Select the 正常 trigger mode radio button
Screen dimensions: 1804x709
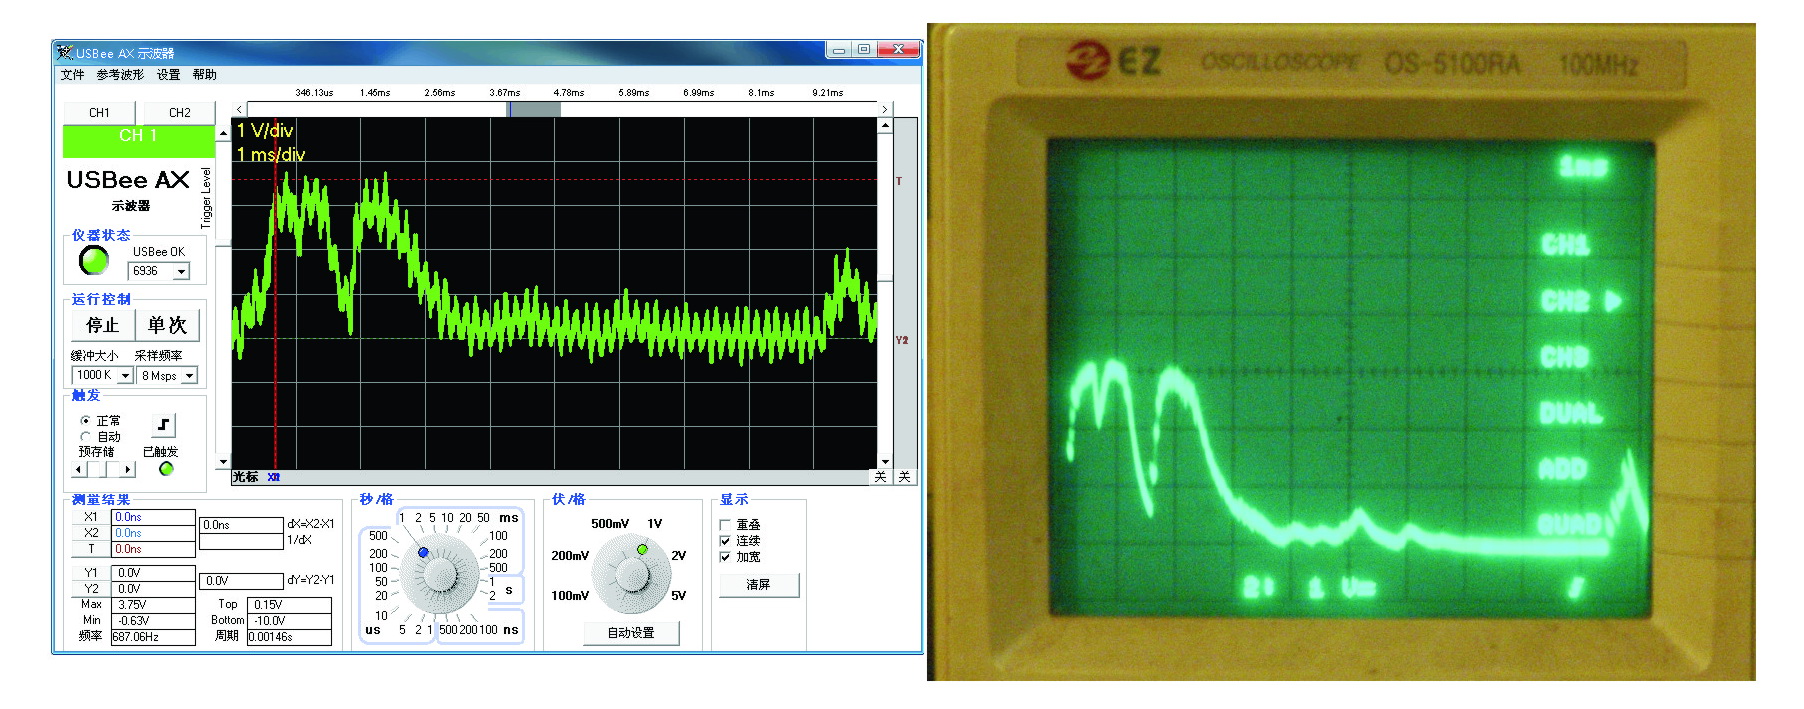point(85,421)
